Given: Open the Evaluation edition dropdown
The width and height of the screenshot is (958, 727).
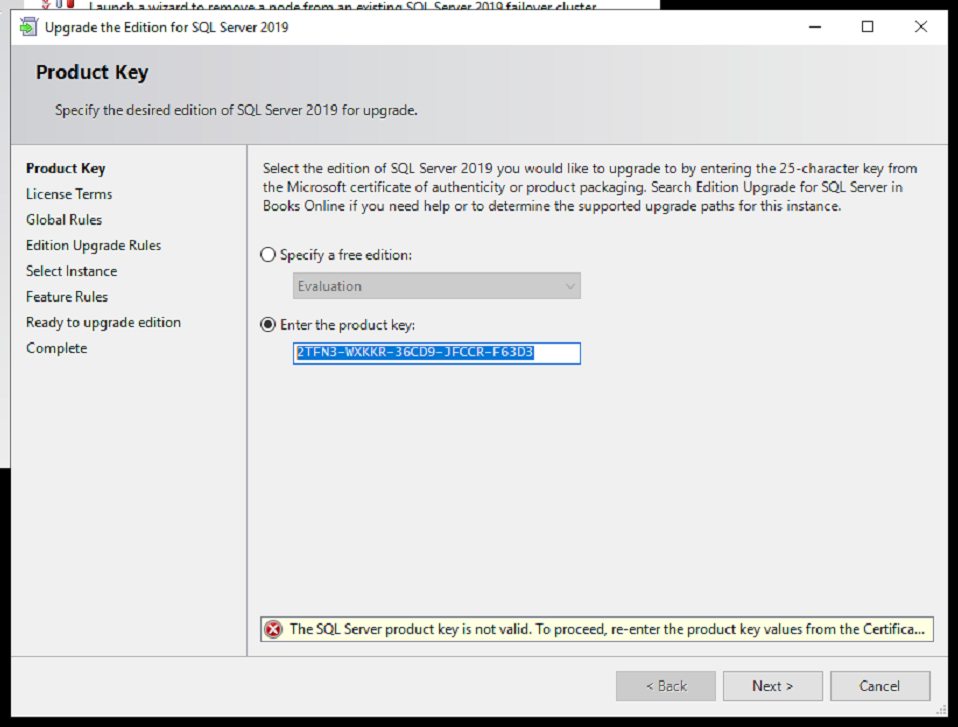Looking at the screenshot, I should [x=437, y=286].
